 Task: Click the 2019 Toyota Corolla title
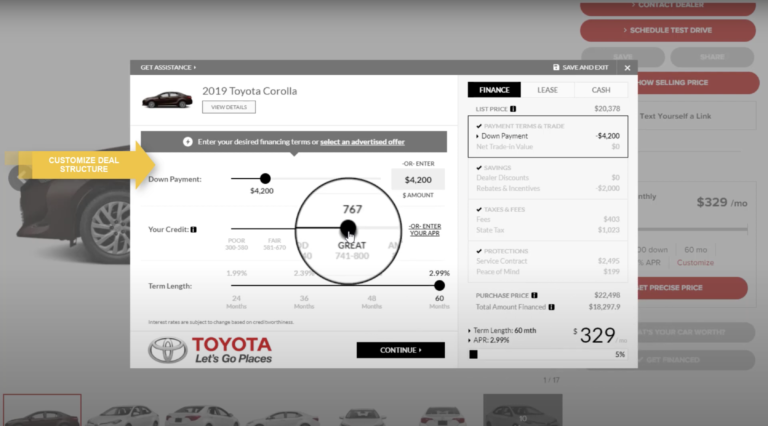[249, 91]
